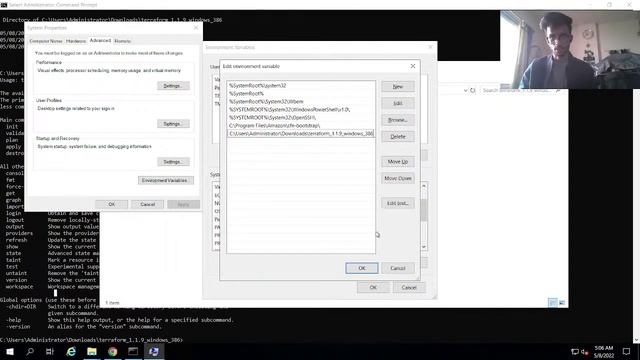Click into the terraform_1.1.9_windows_386 path field
Viewport: 640px width, 360px height.
pyautogui.click(x=301, y=133)
